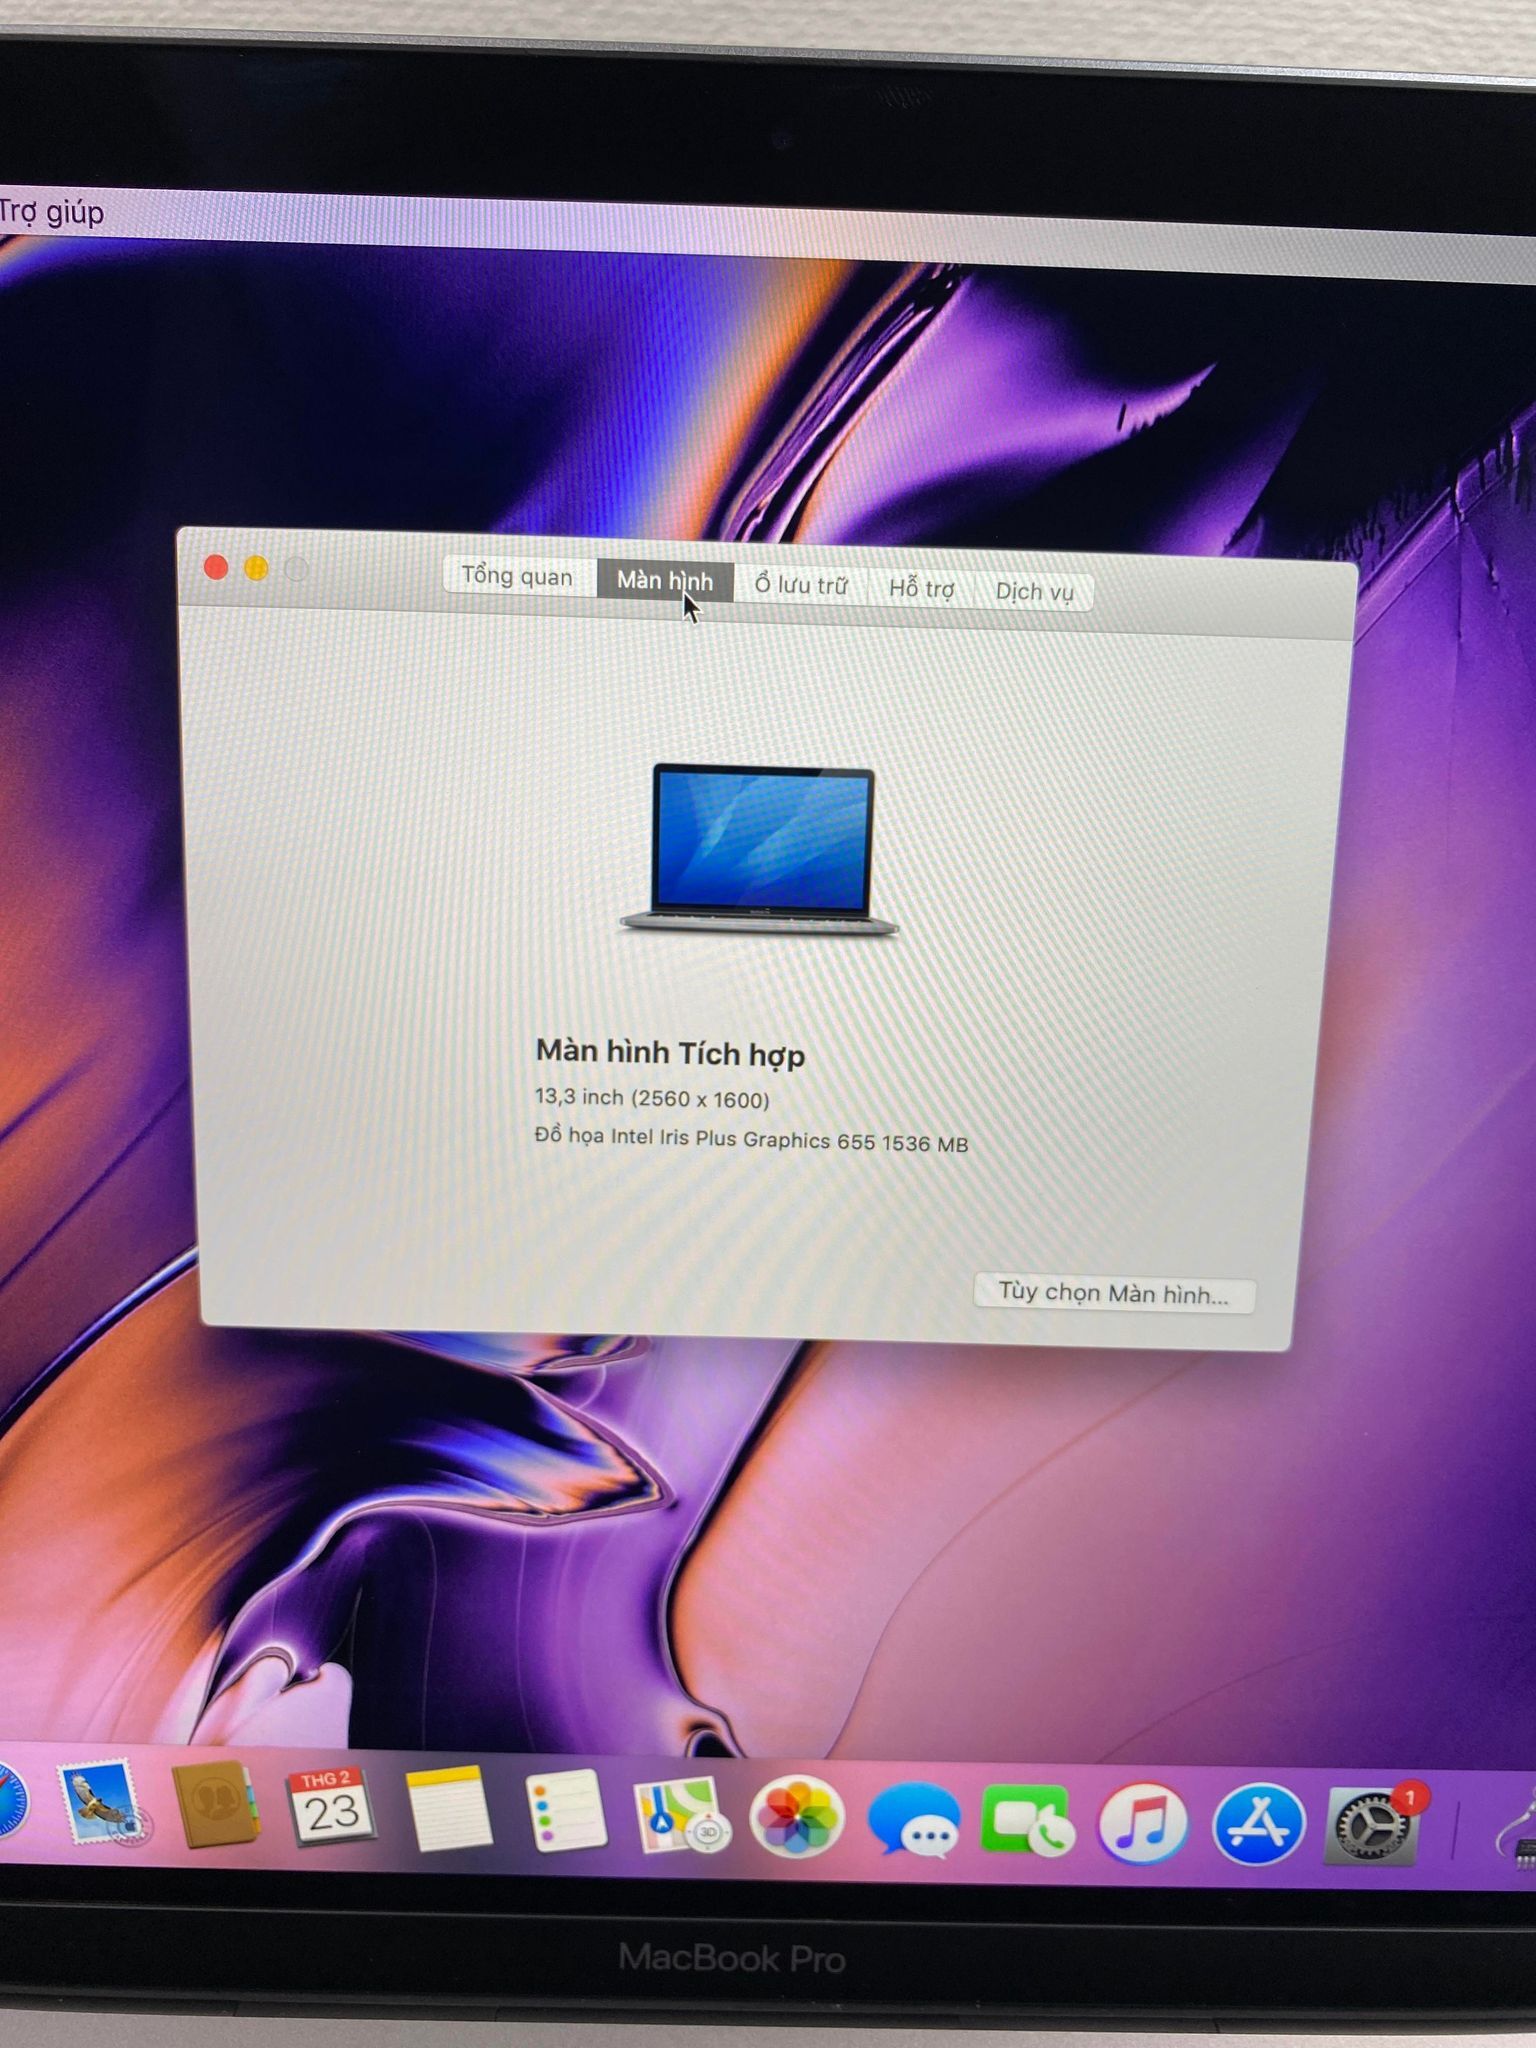Switch to the Tổng quan tab
Viewport: 1536px width, 2048px height.
tap(518, 576)
